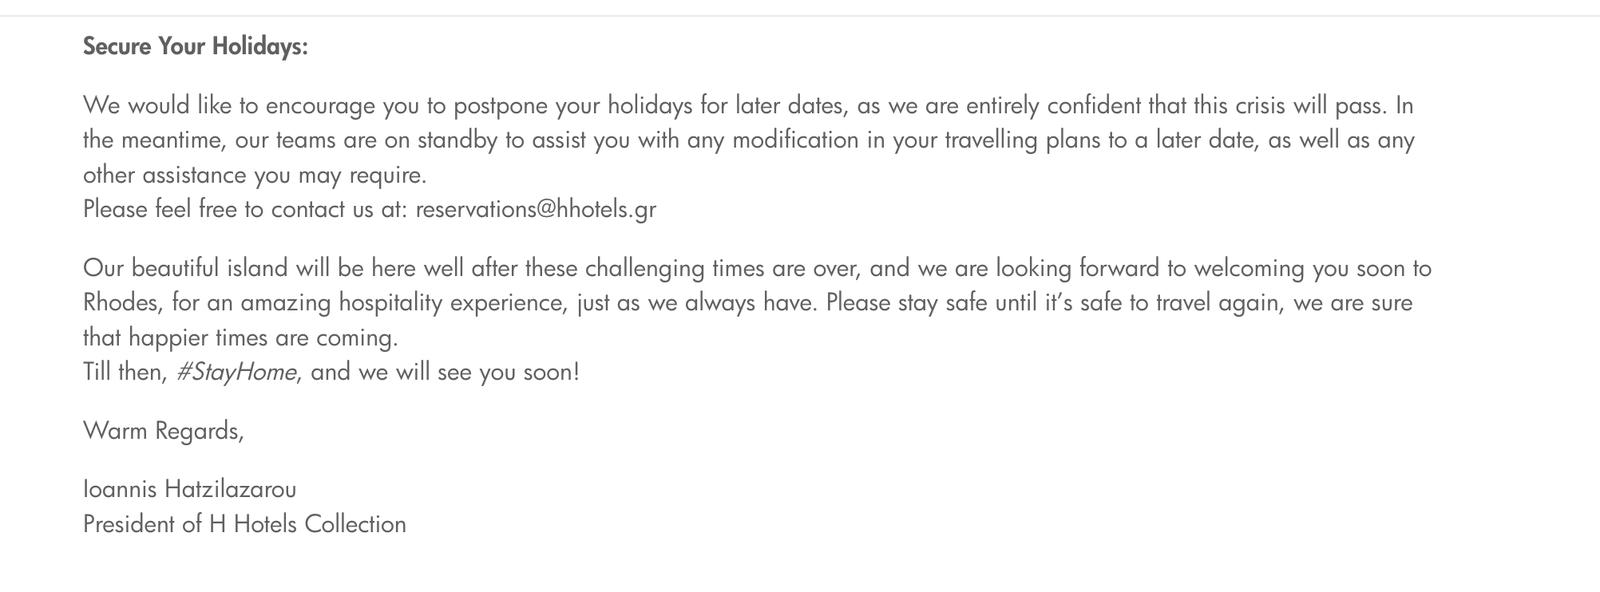Screen dimensions: 1600x592
Task: Click the phrase "this crisis will pass"
Action: coord(1270,105)
